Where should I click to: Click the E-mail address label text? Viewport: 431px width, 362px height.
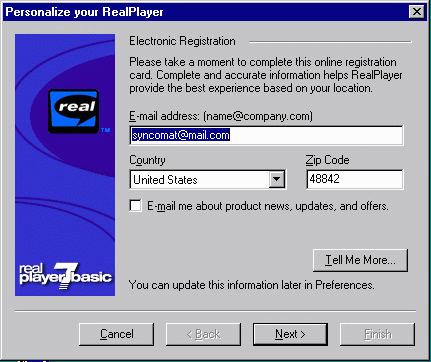click(x=221, y=116)
